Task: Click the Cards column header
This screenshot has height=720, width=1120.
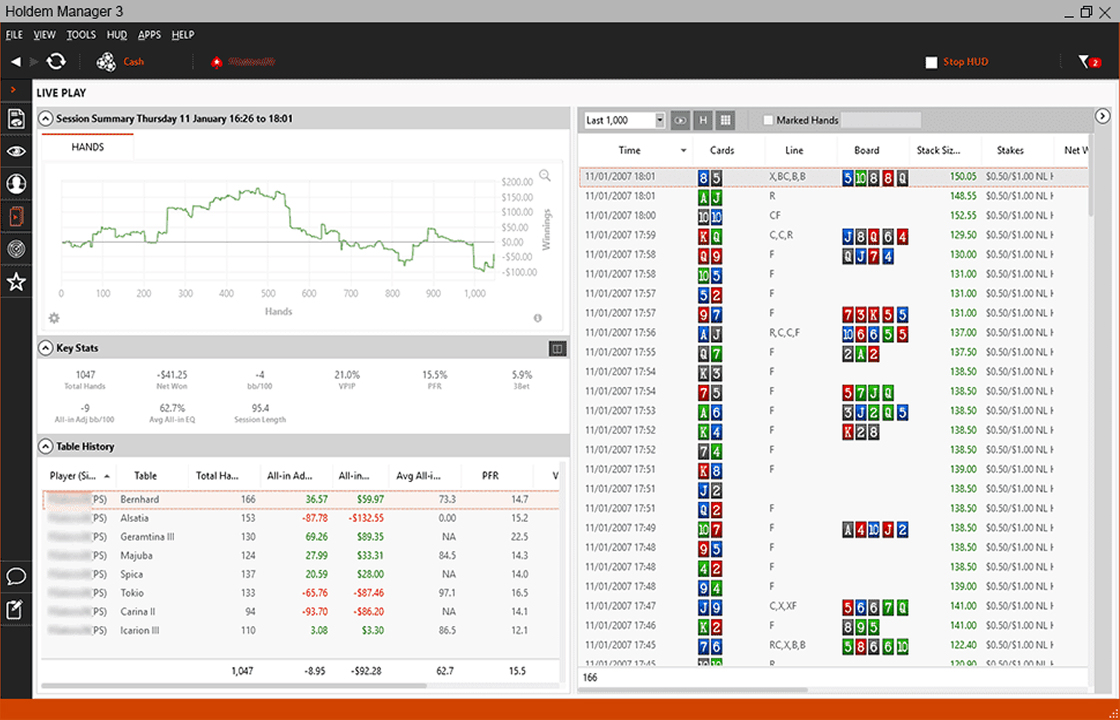Action: (x=721, y=151)
